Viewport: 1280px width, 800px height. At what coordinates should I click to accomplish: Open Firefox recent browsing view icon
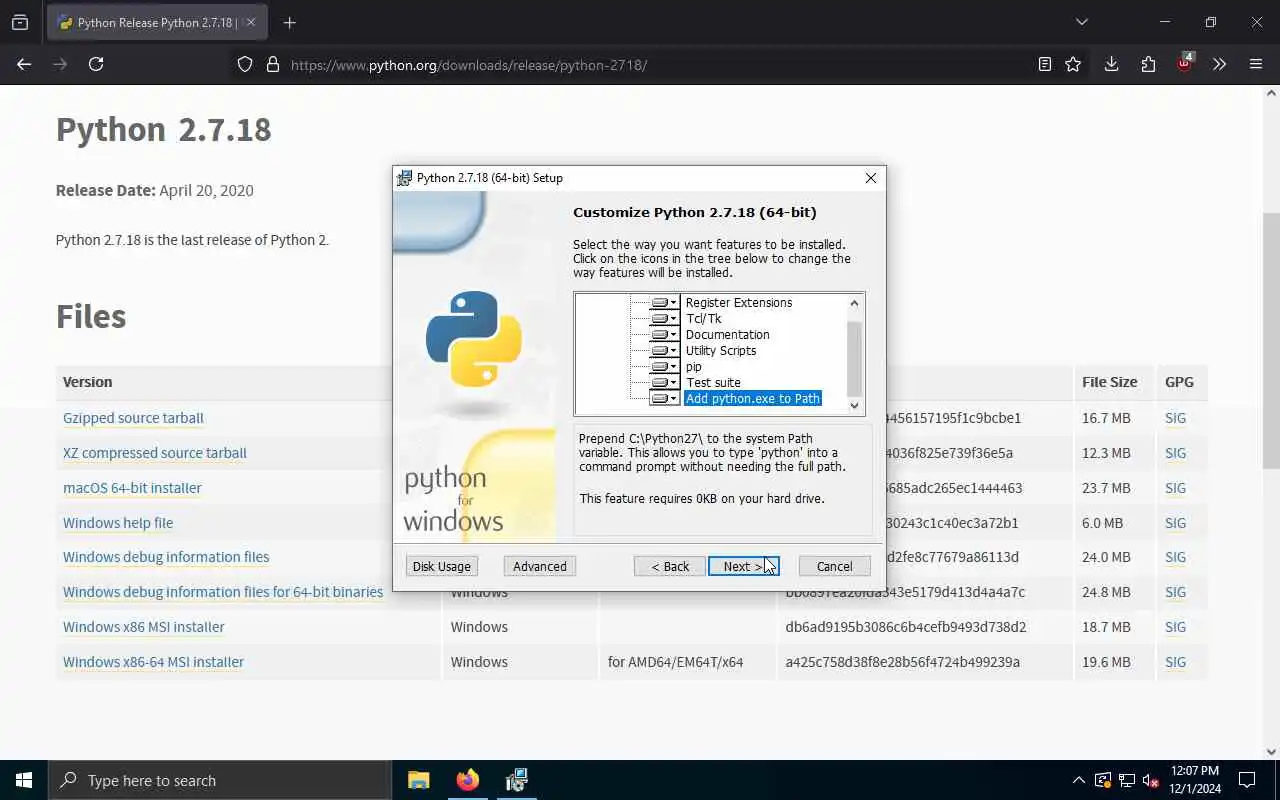(x=20, y=22)
